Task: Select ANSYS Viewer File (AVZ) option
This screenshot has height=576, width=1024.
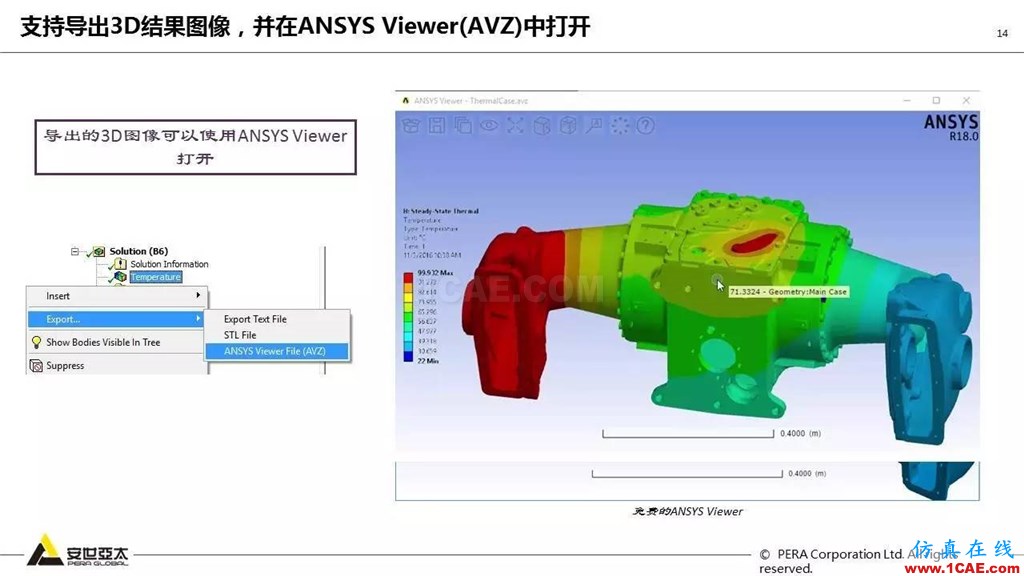Action: (277, 351)
